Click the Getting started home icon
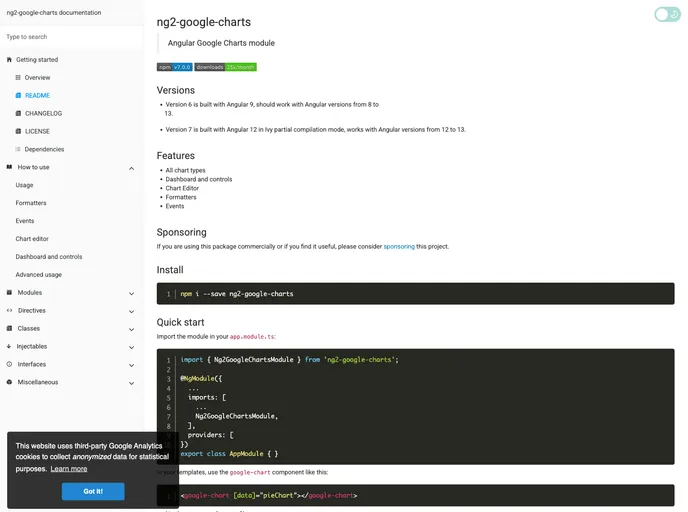688x512 pixels. click(9, 60)
